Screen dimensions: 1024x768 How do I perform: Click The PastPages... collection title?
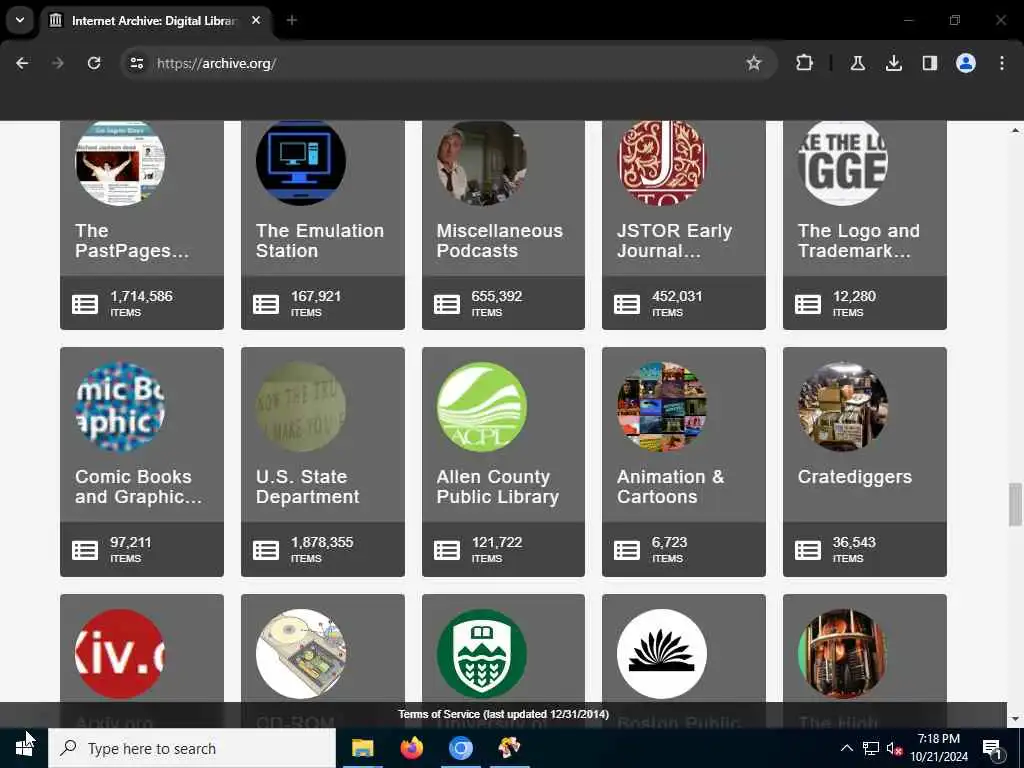point(131,240)
